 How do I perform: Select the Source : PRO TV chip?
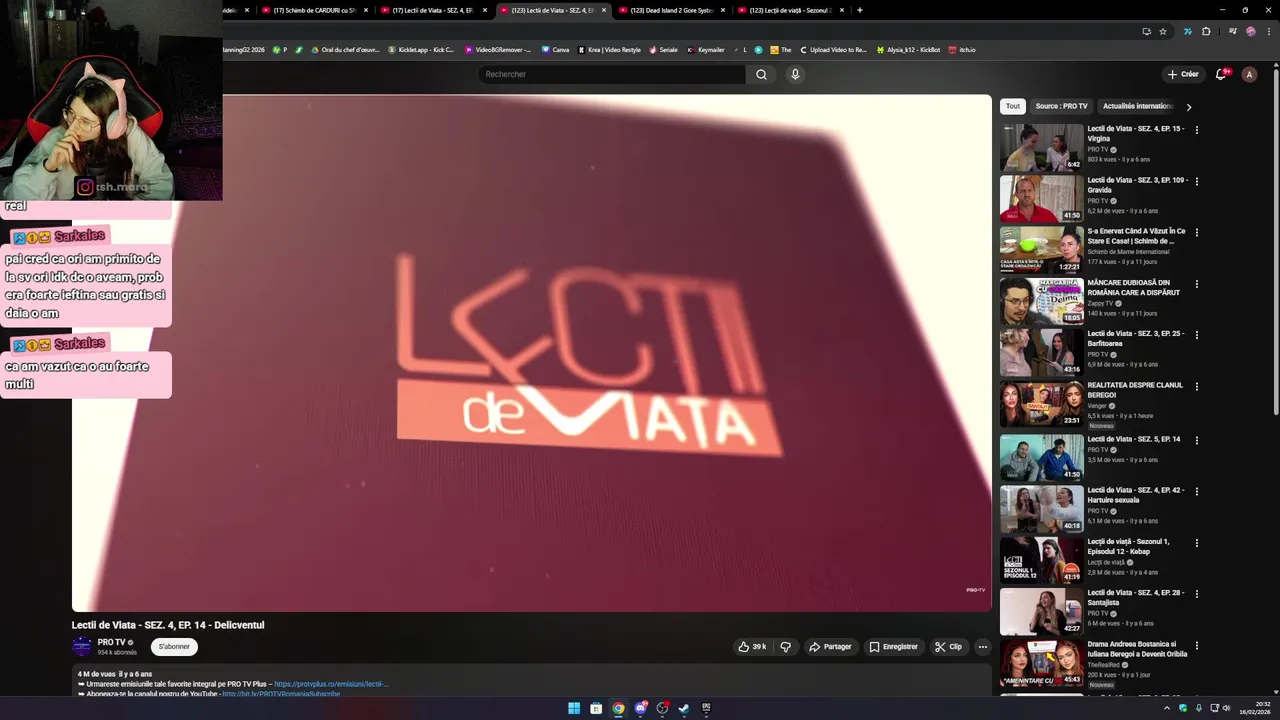[1061, 106]
